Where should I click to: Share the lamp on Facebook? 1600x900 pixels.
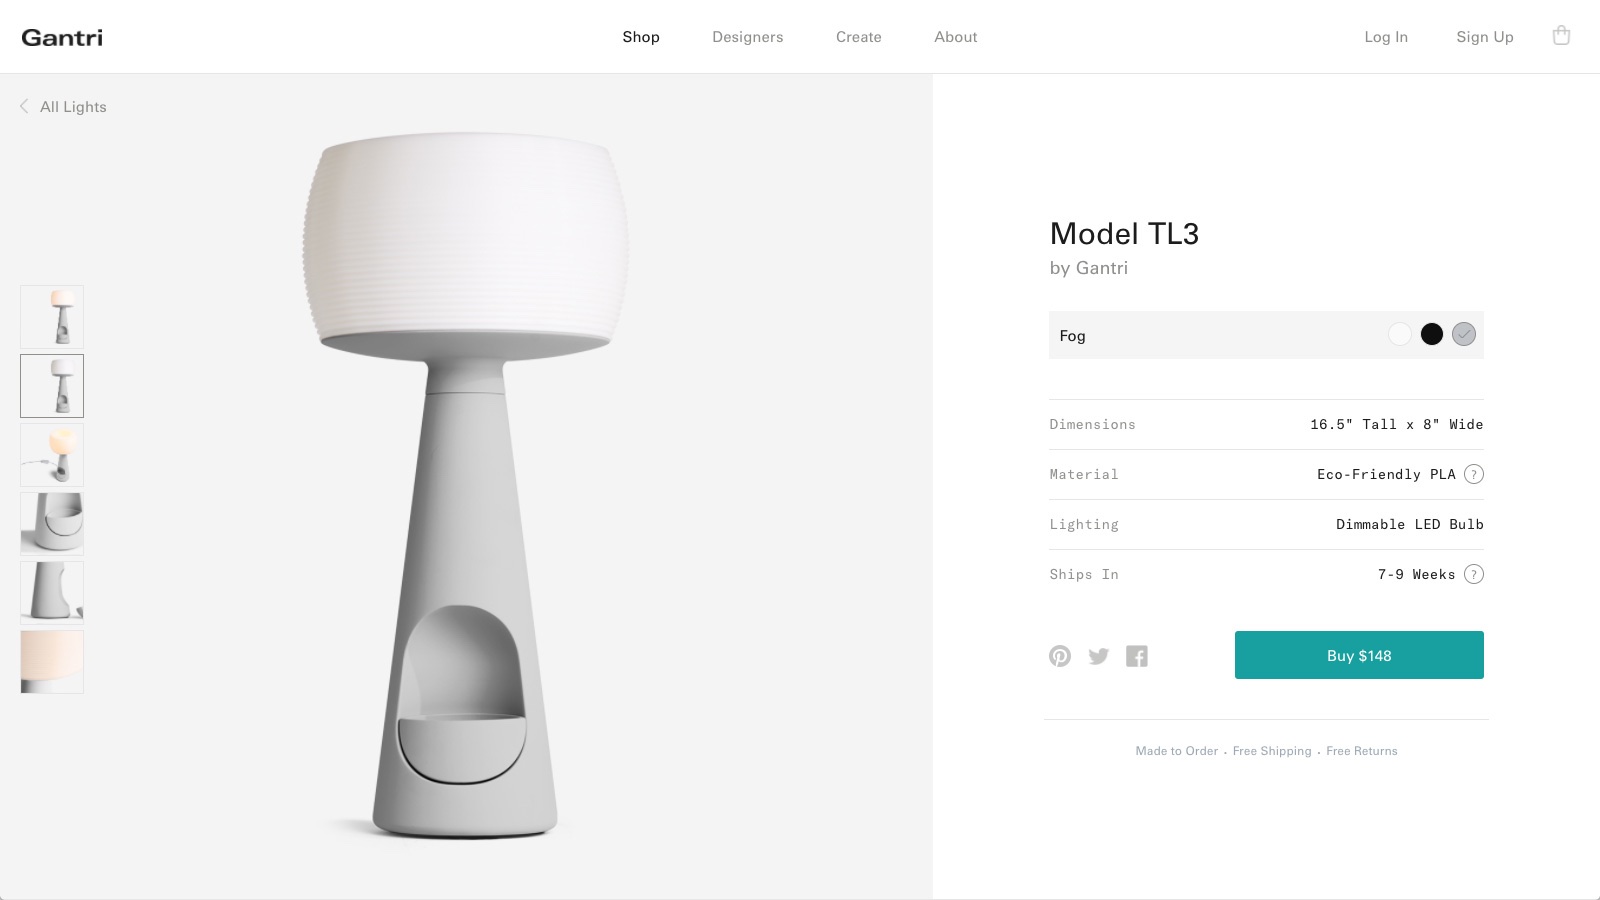coord(1137,656)
